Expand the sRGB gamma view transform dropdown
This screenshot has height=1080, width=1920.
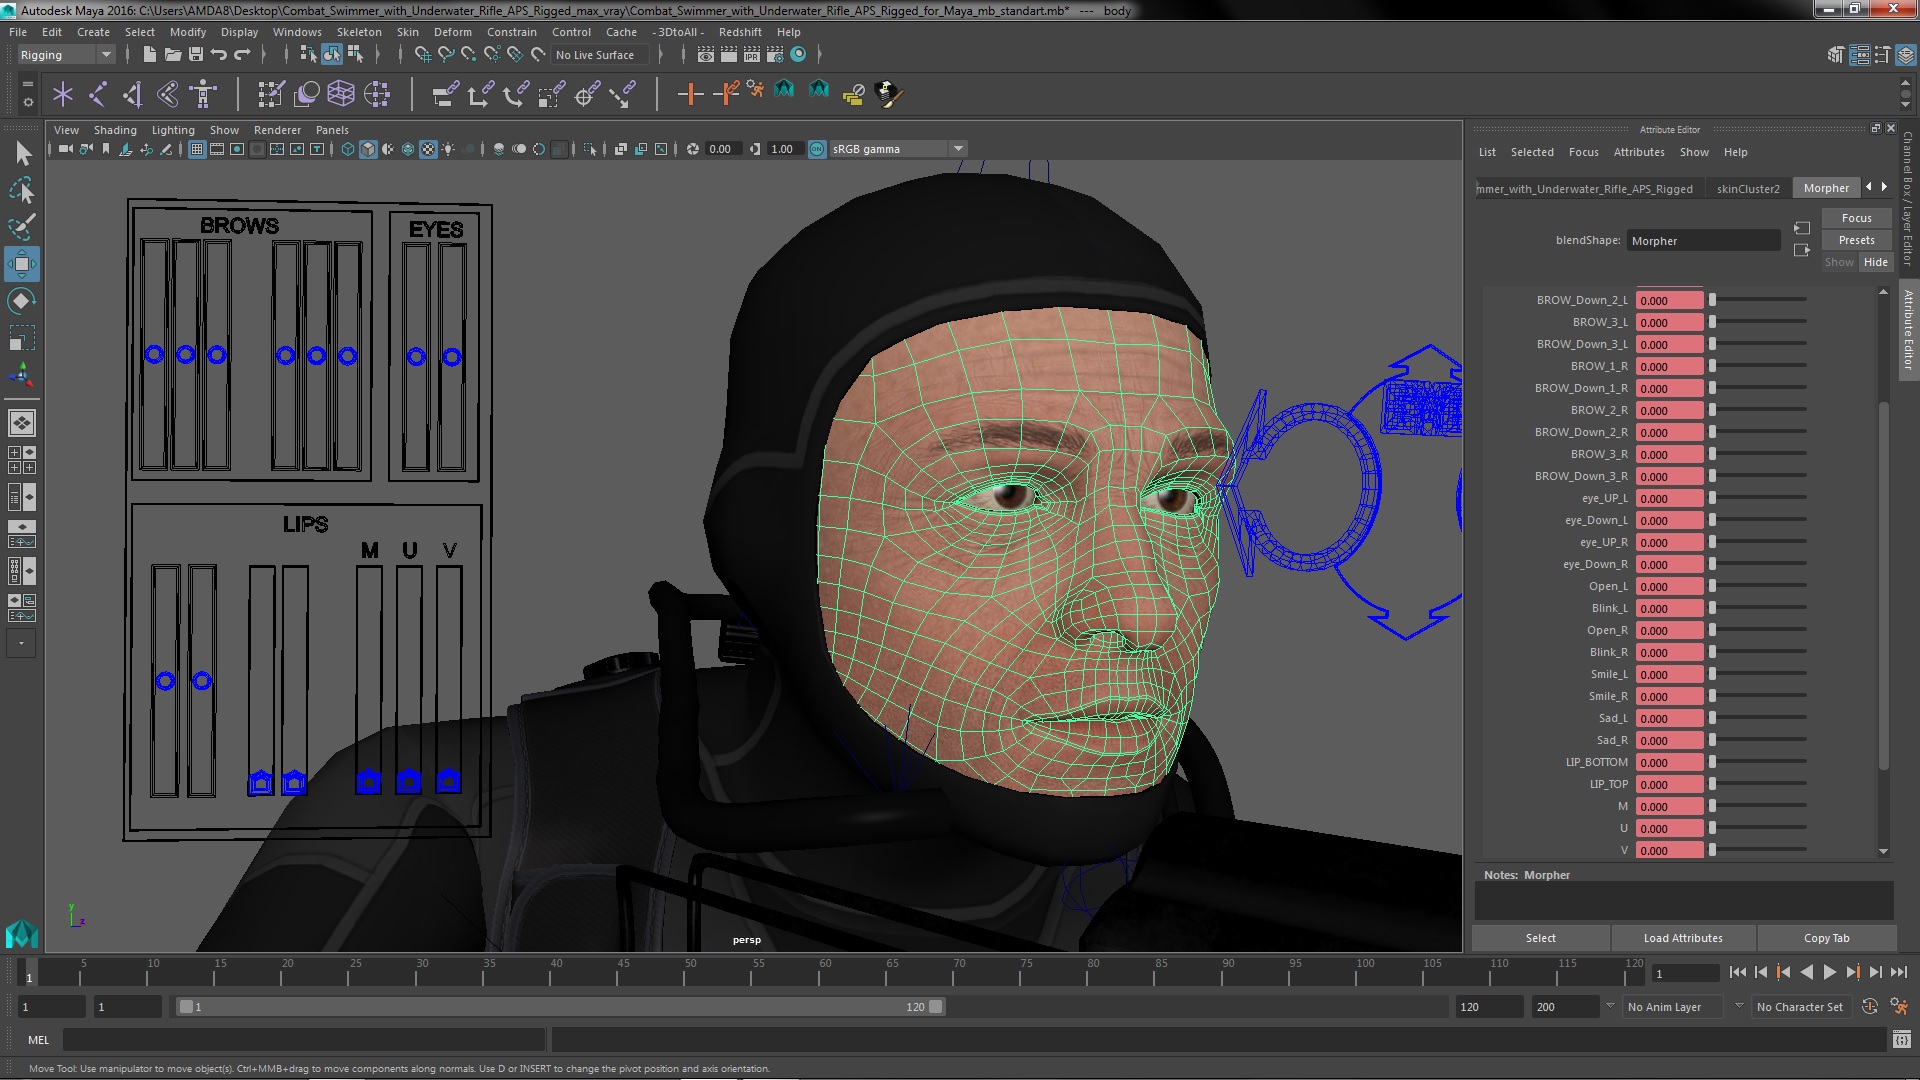[958, 149]
